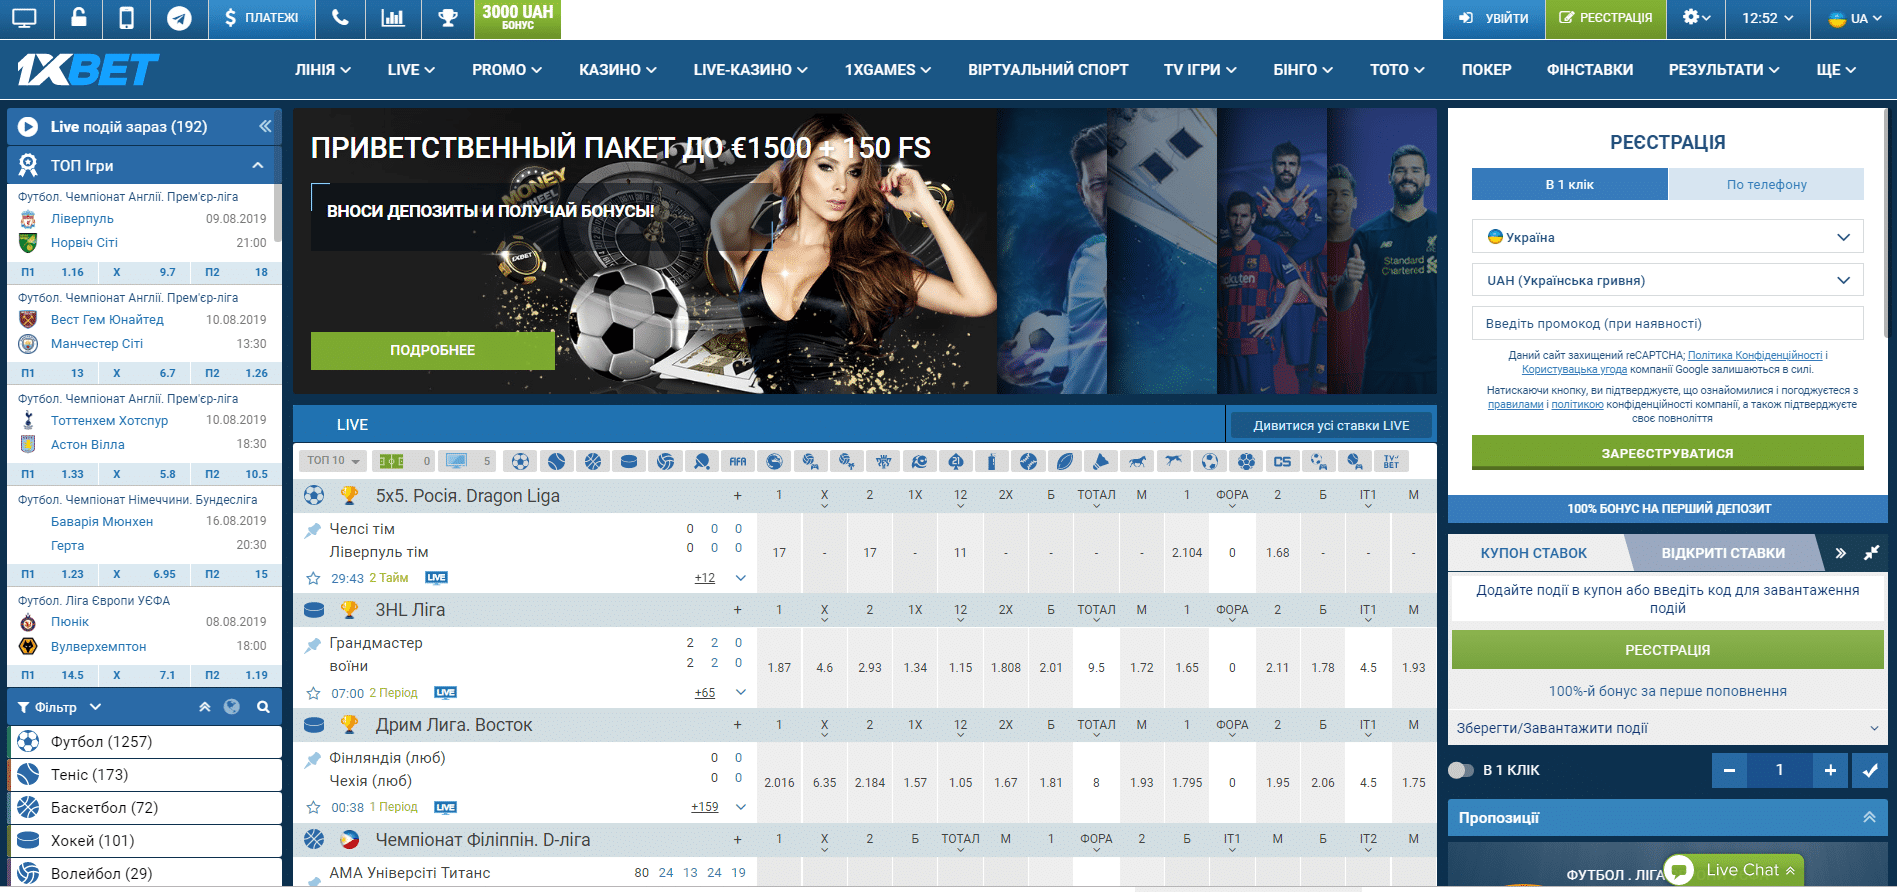1897x892 pixels.
Task: Switch to По телефону registration tab
Action: pyautogui.click(x=1766, y=184)
